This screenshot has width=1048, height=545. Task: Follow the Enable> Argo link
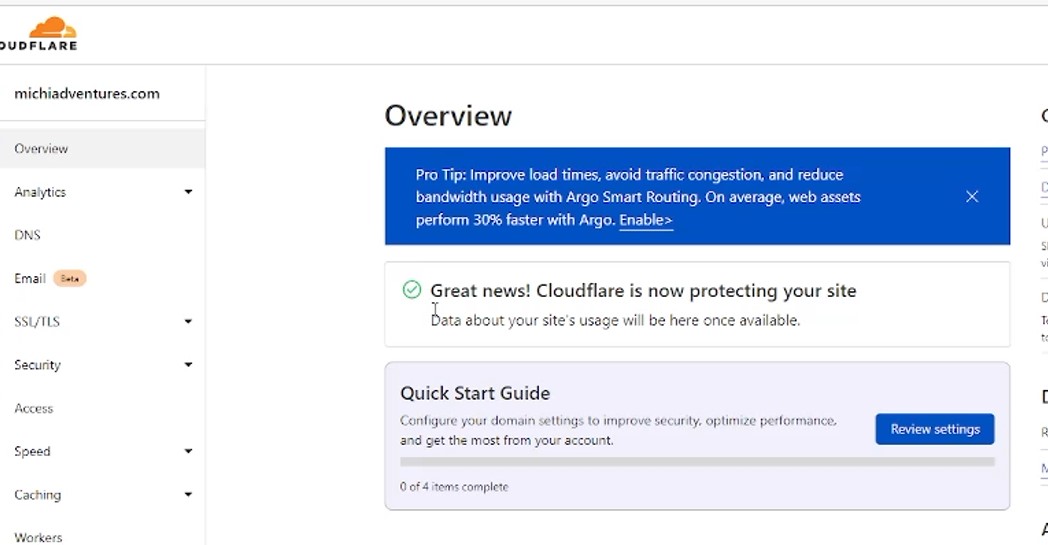(x=646, y=220)
